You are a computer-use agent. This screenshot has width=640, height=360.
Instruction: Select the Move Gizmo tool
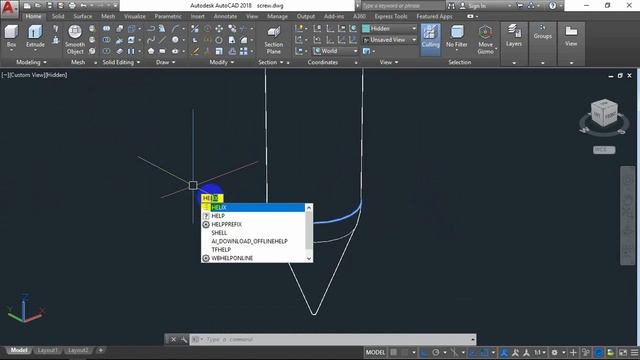pyautogui.click(x=485, y=40)
